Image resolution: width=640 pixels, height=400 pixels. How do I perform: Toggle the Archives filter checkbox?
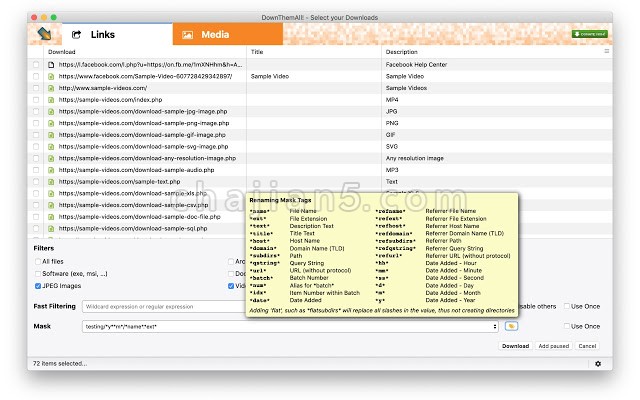coord(231,261)
